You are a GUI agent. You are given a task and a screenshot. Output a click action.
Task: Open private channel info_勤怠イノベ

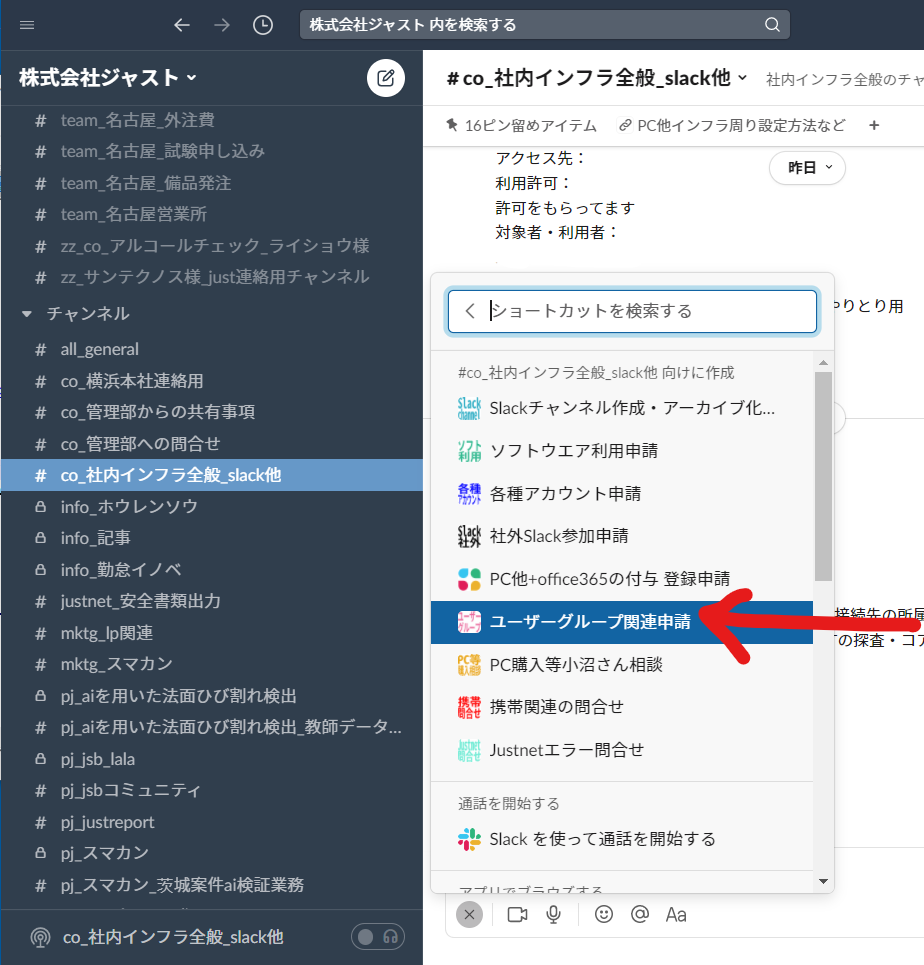pos(212,570)
